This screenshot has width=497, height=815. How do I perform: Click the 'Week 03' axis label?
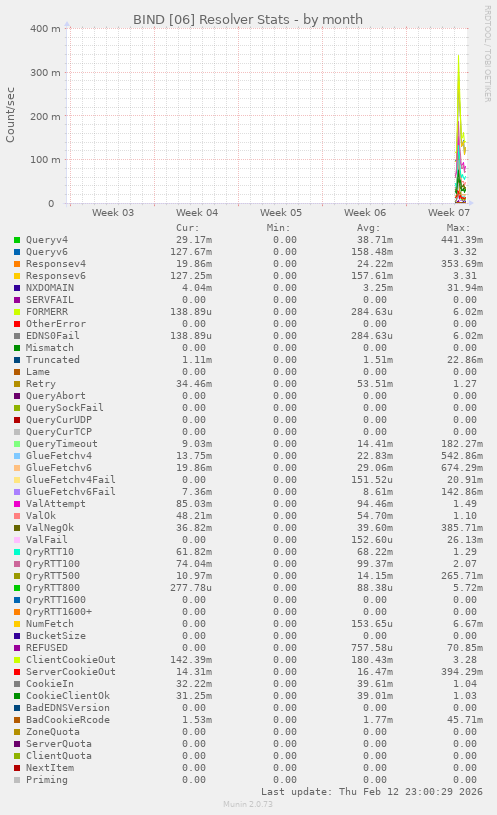point(113,213)
